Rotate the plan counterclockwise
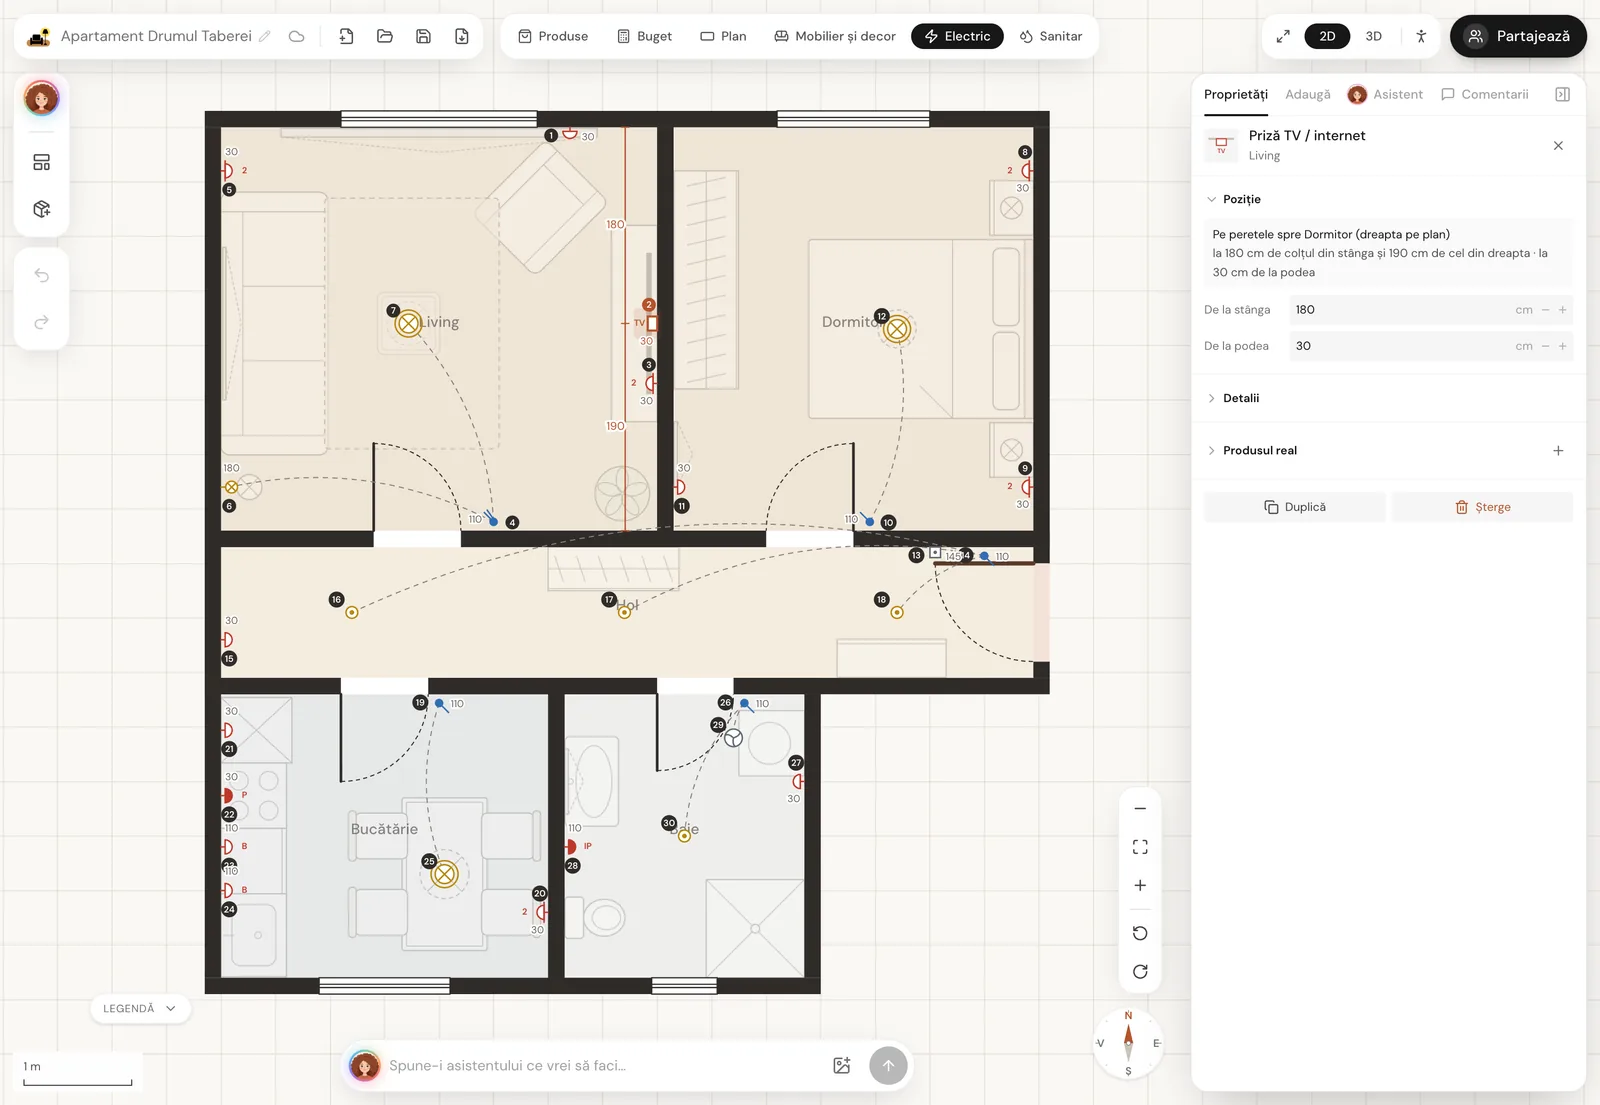Viewport: 1600px width, 1105px height. (x=1140, y=933)
